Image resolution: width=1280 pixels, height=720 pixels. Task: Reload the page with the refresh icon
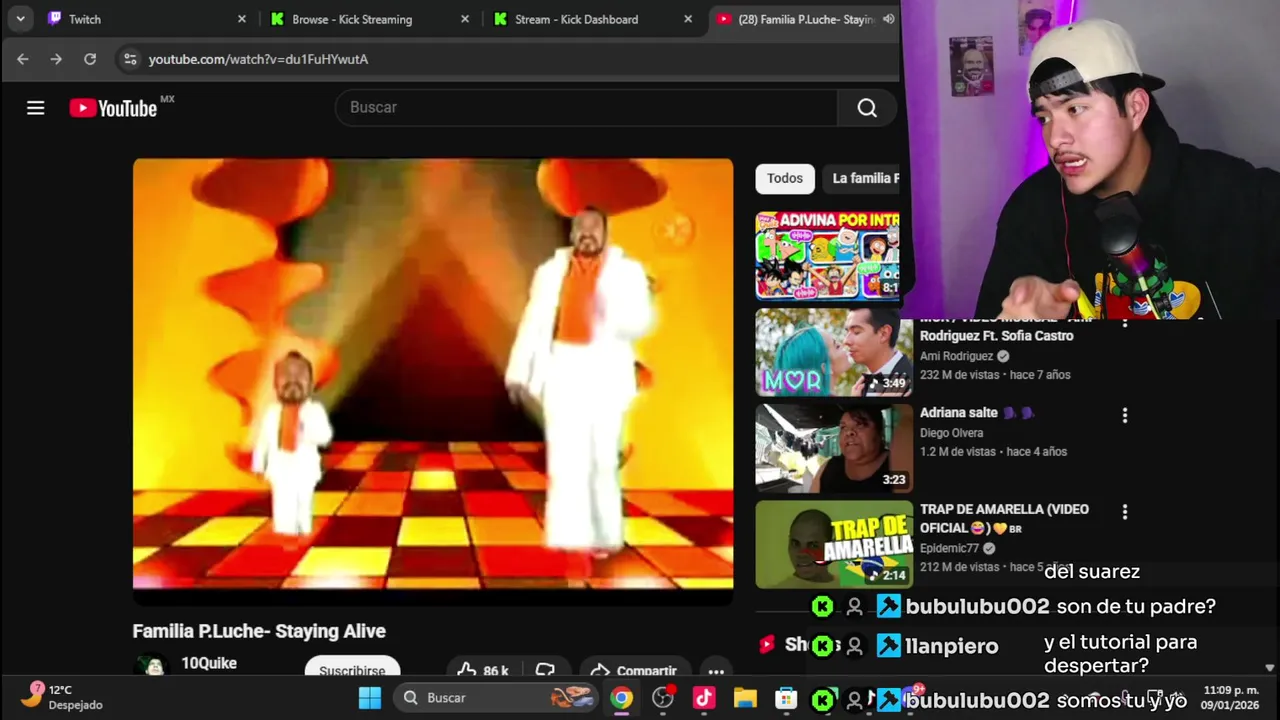pos(90,59)
